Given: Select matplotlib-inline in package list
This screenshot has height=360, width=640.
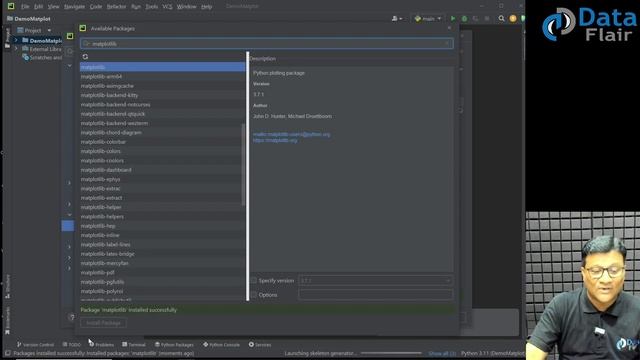Looking at the screenshot, I should pyautogui.click(x=162, y=235).
